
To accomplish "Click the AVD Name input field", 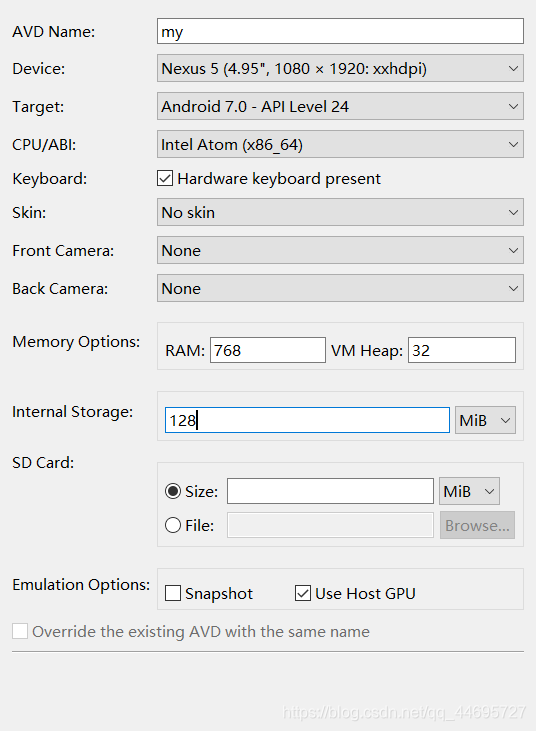I will click(340, 31).
